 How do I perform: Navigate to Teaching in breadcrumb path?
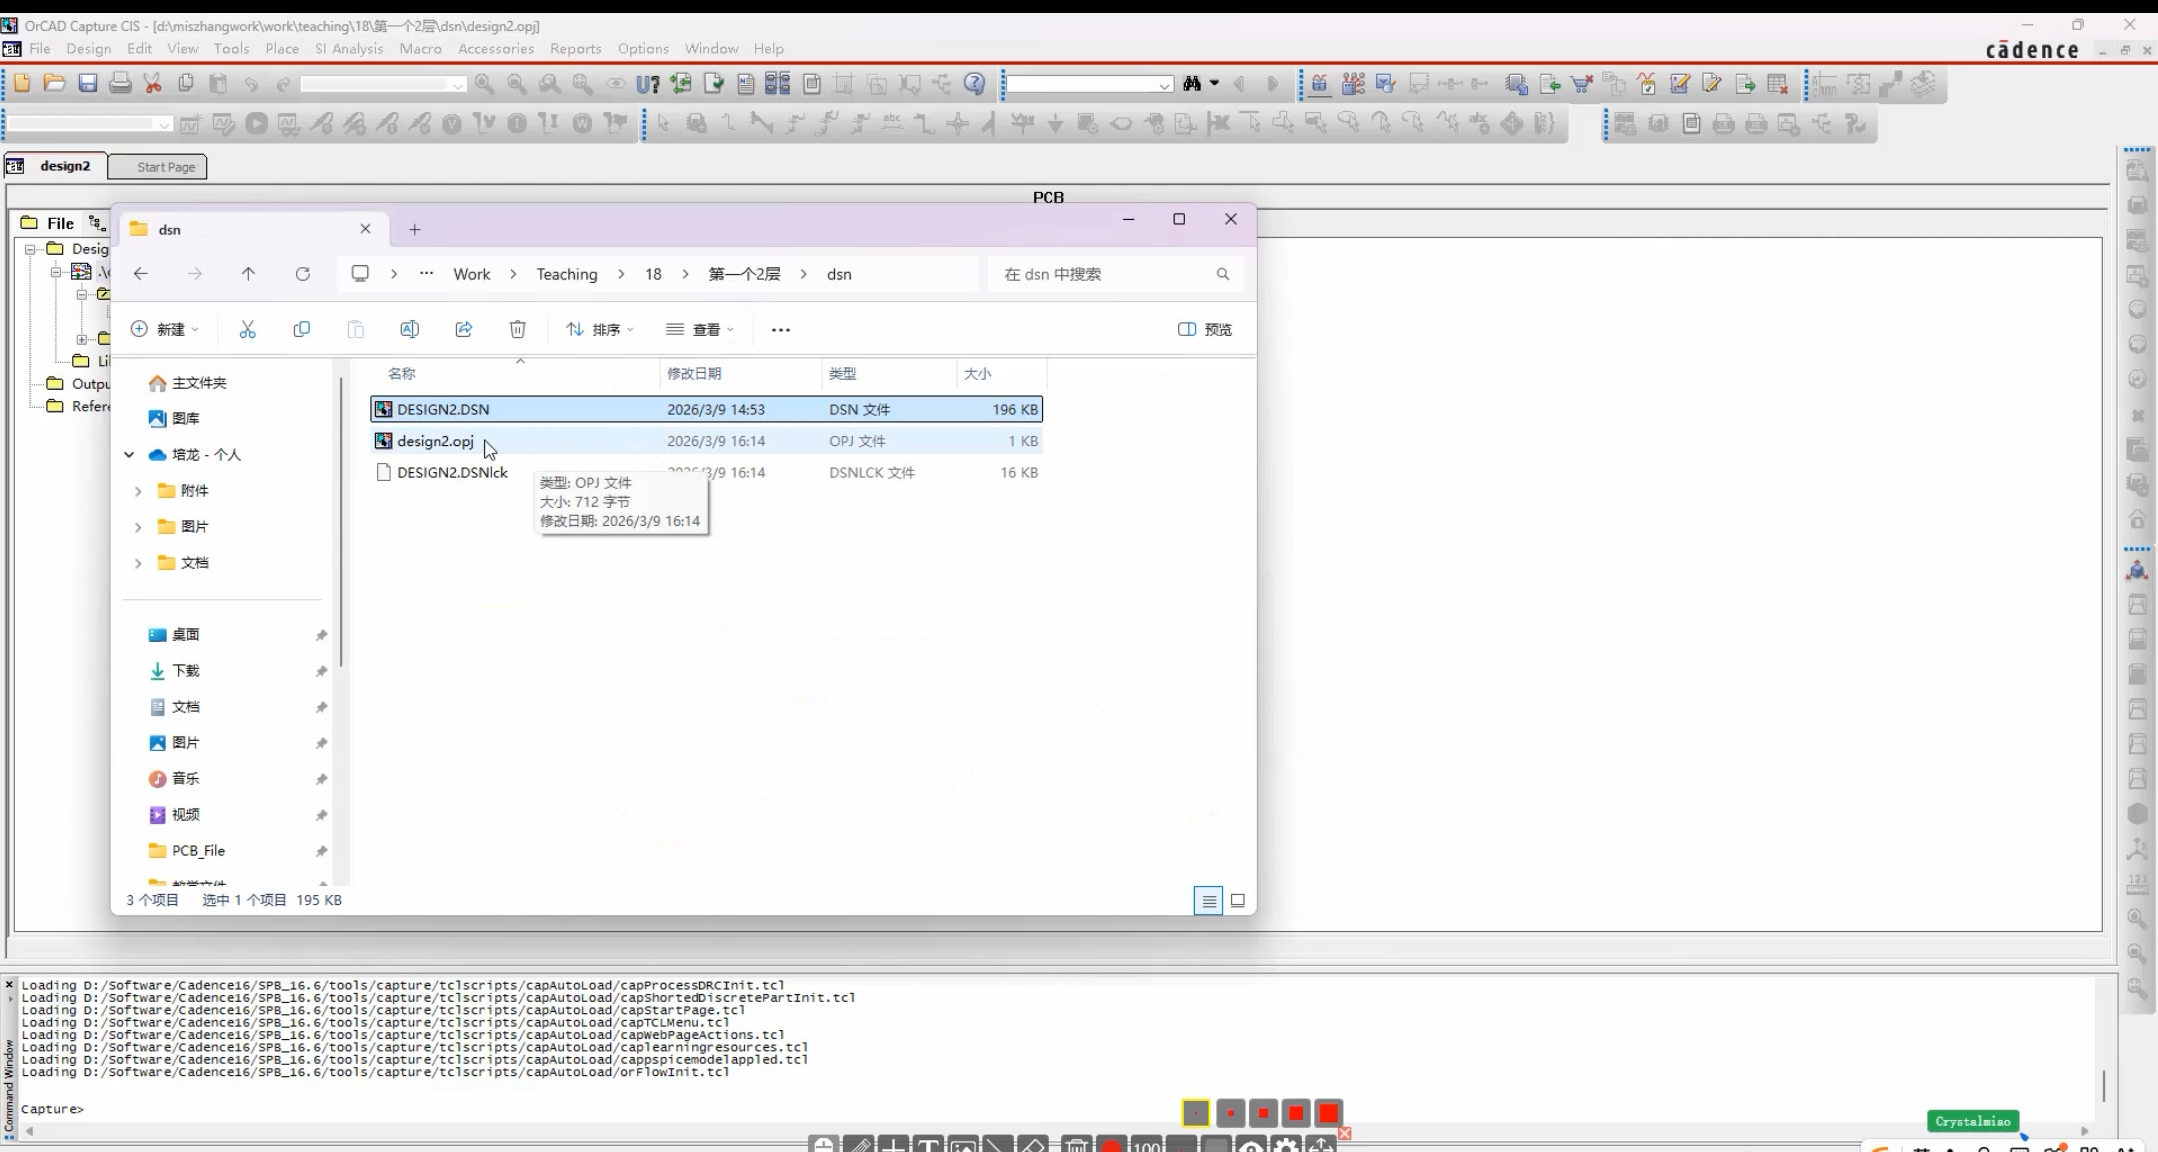[566, 274]
